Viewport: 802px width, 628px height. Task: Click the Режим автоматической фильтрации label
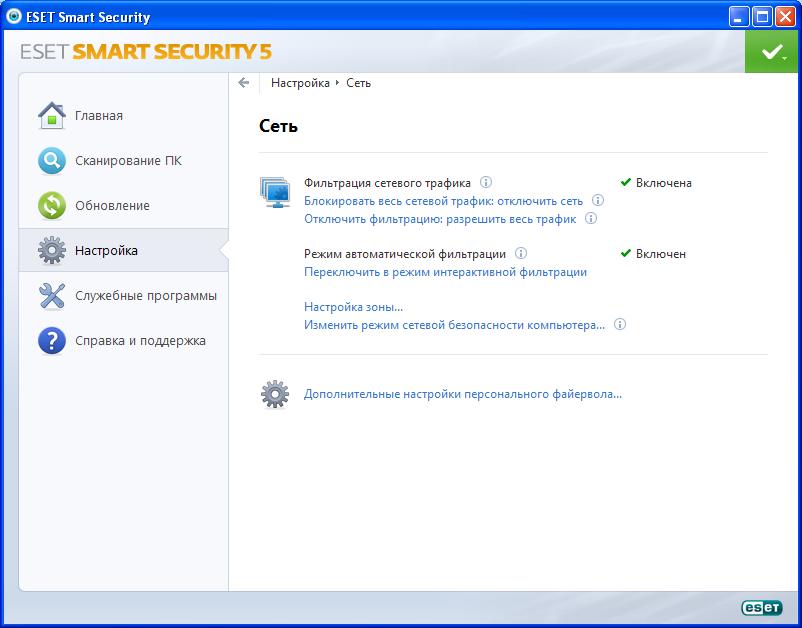(x=405, y=254)
